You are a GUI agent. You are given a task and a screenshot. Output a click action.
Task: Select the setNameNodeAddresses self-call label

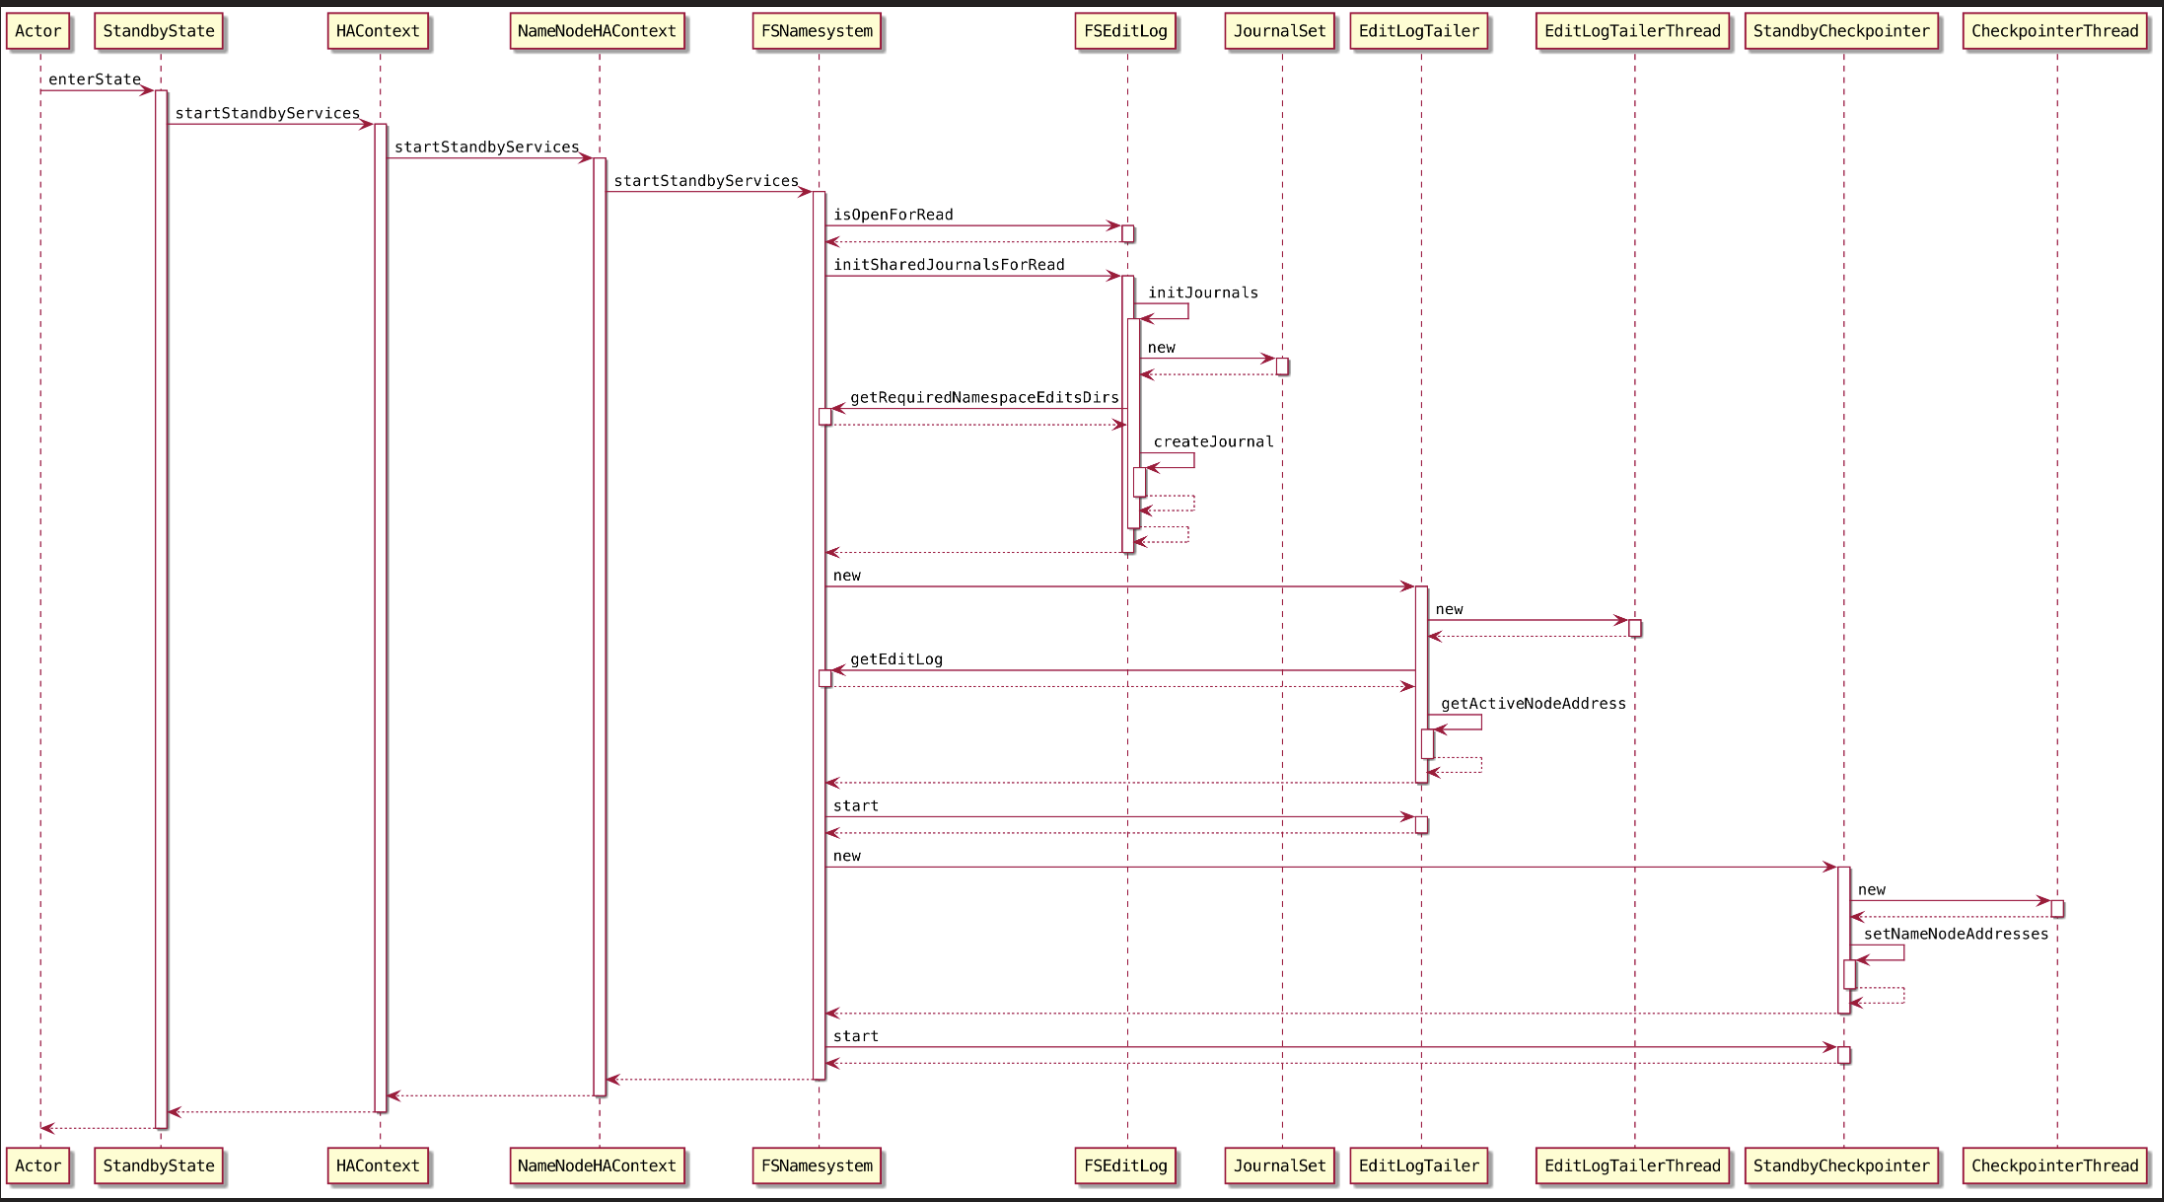[1955, 934]
